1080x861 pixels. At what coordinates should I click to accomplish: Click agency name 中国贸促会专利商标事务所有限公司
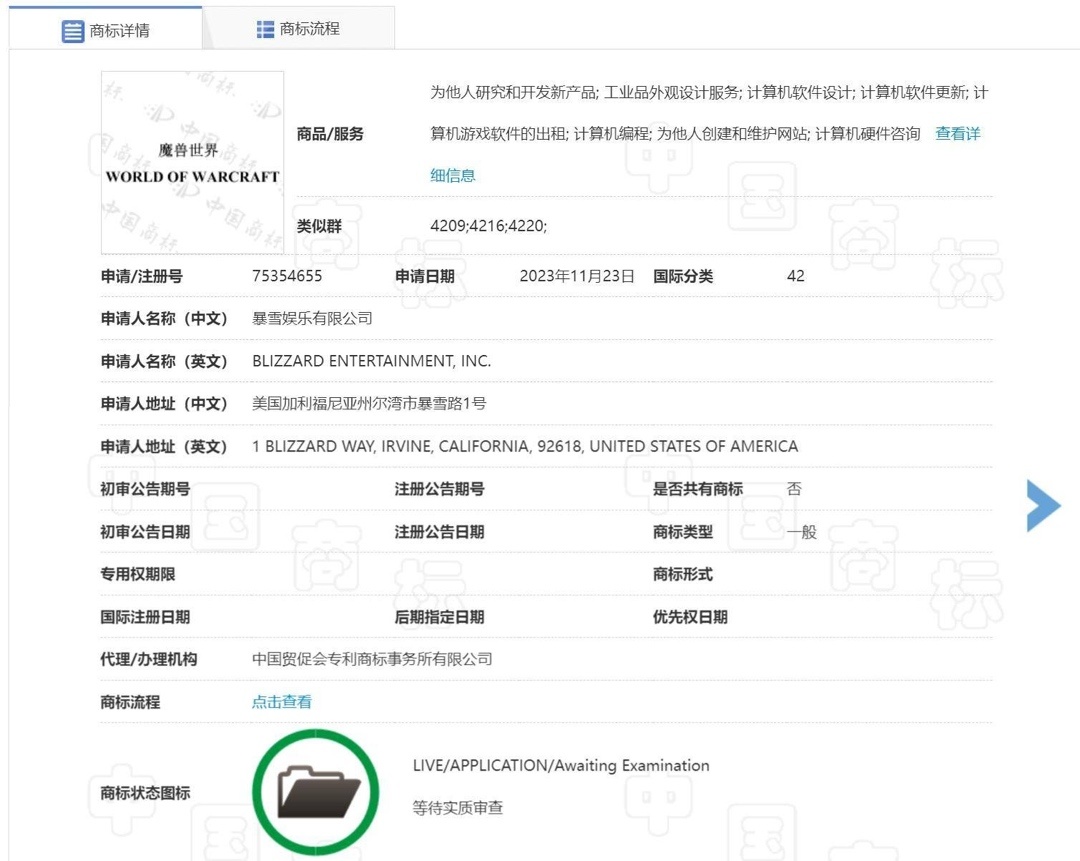[372, 659]
